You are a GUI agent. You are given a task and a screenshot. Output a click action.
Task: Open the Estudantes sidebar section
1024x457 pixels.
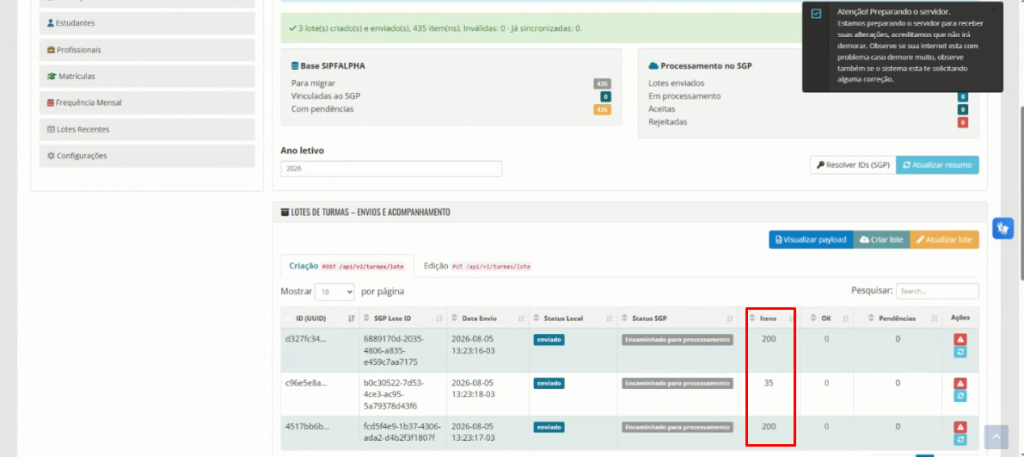click(x=147, y=23)
